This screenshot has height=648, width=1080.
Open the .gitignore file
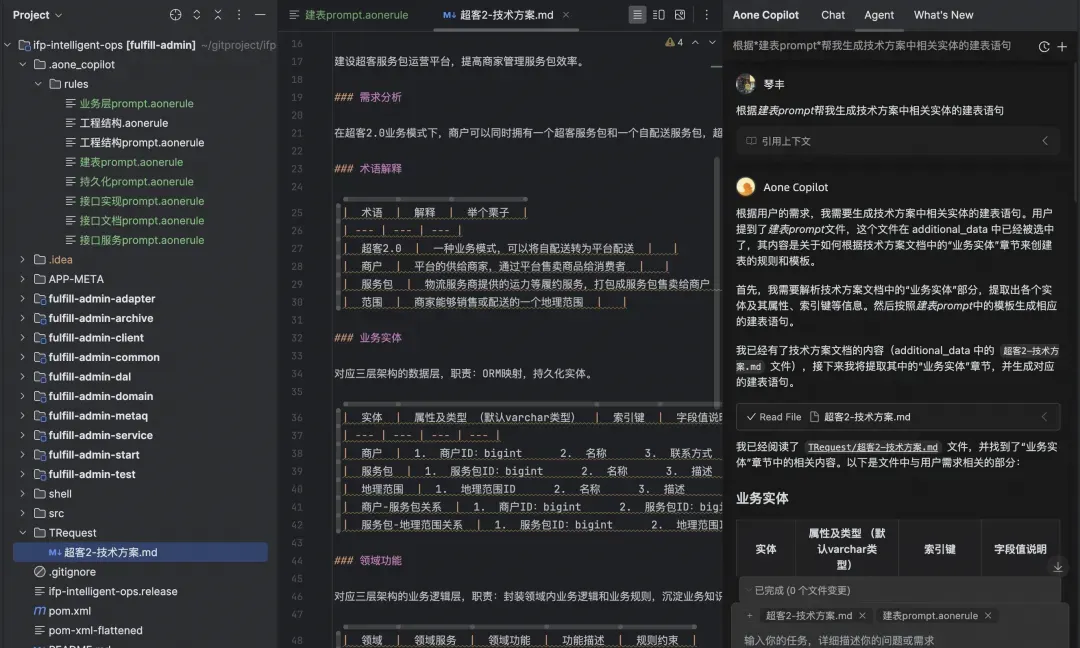click(x=72, y=572)
